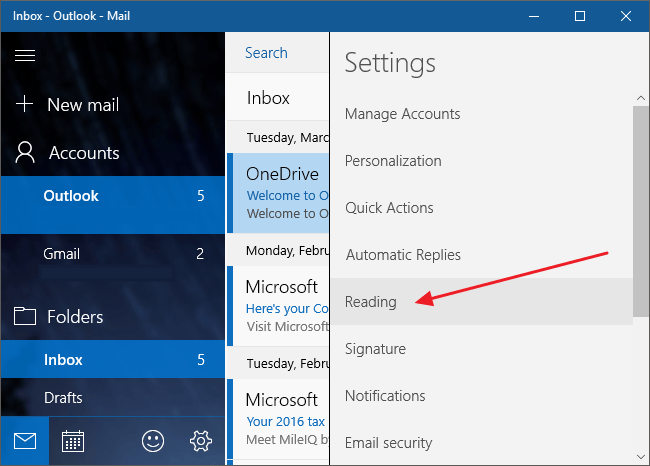
Task: Open the Accounts person icon
Action: 25,152
